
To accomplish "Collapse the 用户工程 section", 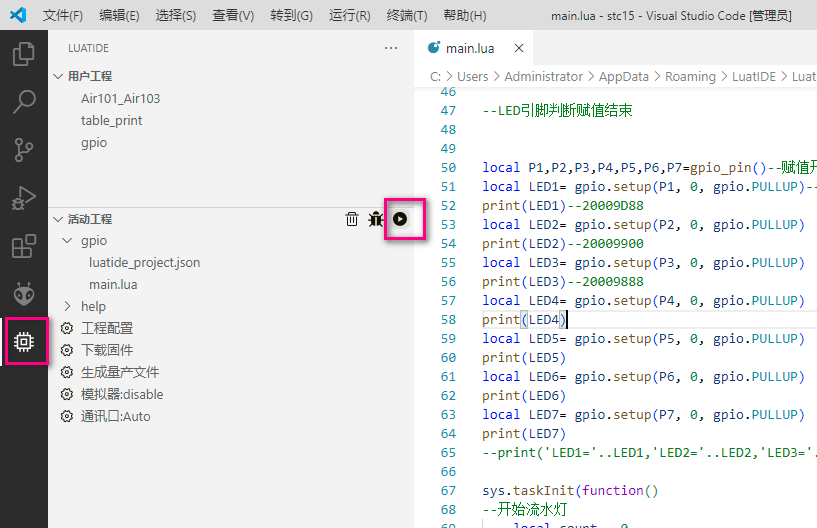I will click(58, 76).
